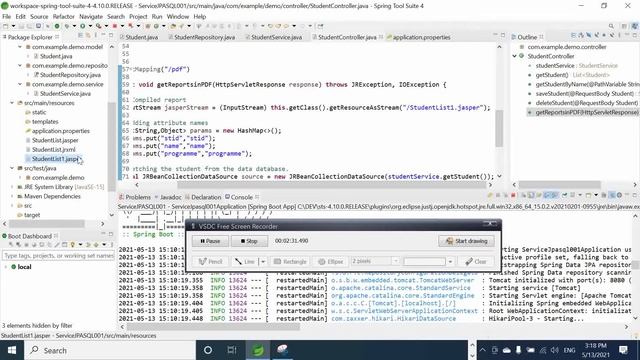
Task: Open the File menu
Action: [7, 17]
